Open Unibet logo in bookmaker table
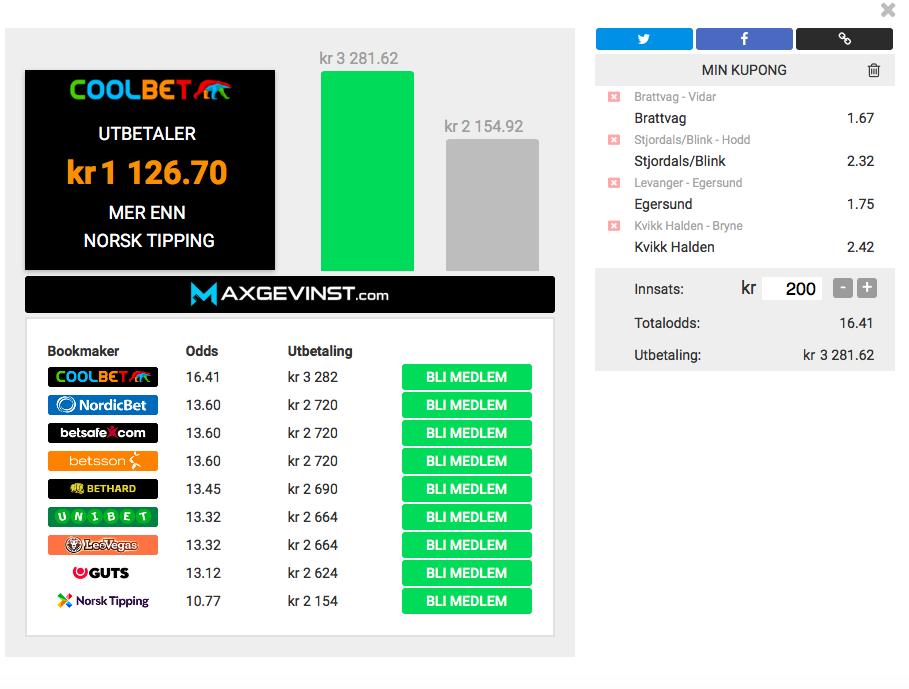The image size is (909, 689). [x=103, y=517]
